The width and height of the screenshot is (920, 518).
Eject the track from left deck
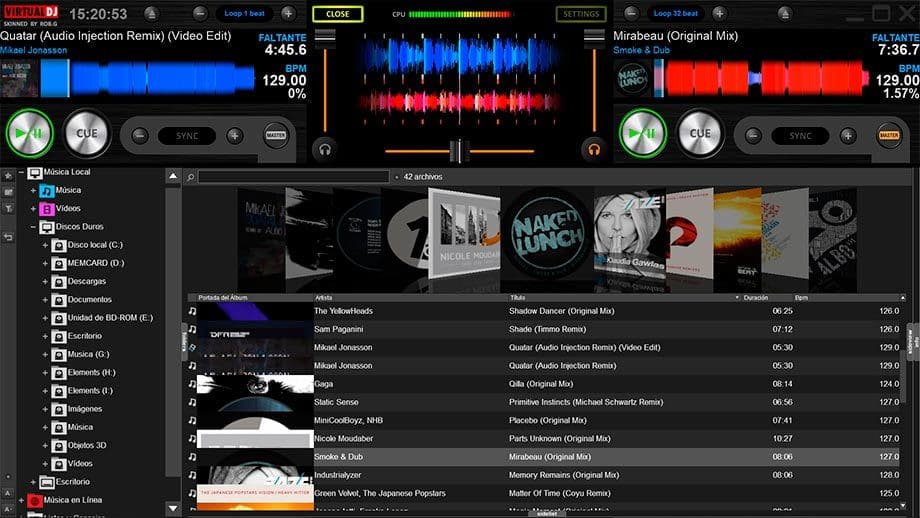coord(151,13)
